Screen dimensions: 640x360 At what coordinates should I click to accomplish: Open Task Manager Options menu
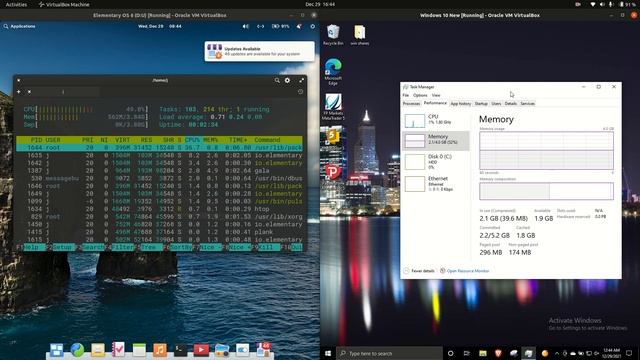[420, 95]
